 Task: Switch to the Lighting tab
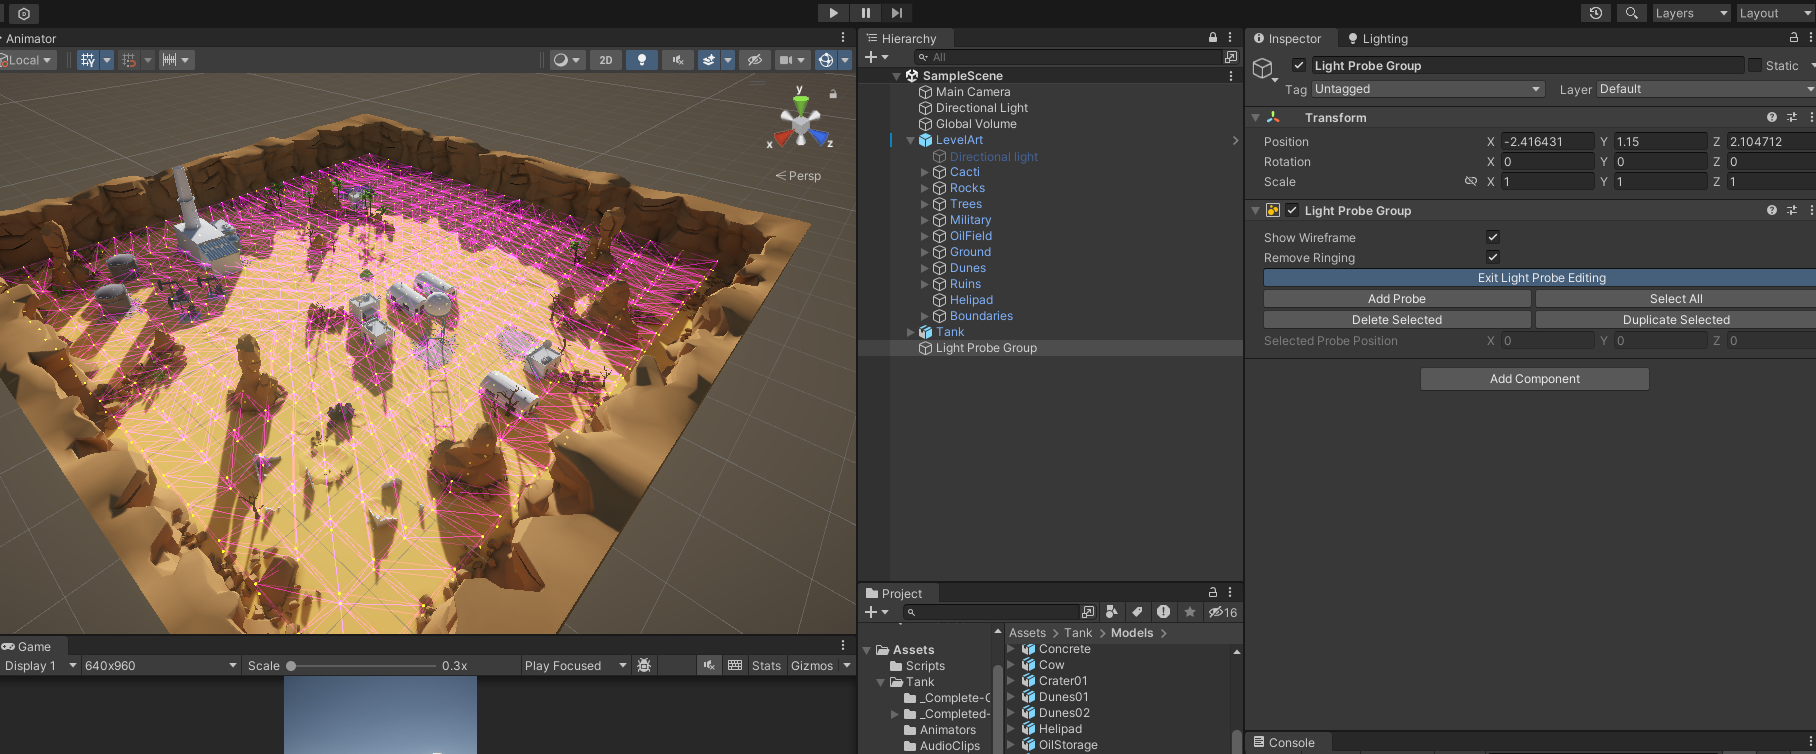[x=1378, y=39]
